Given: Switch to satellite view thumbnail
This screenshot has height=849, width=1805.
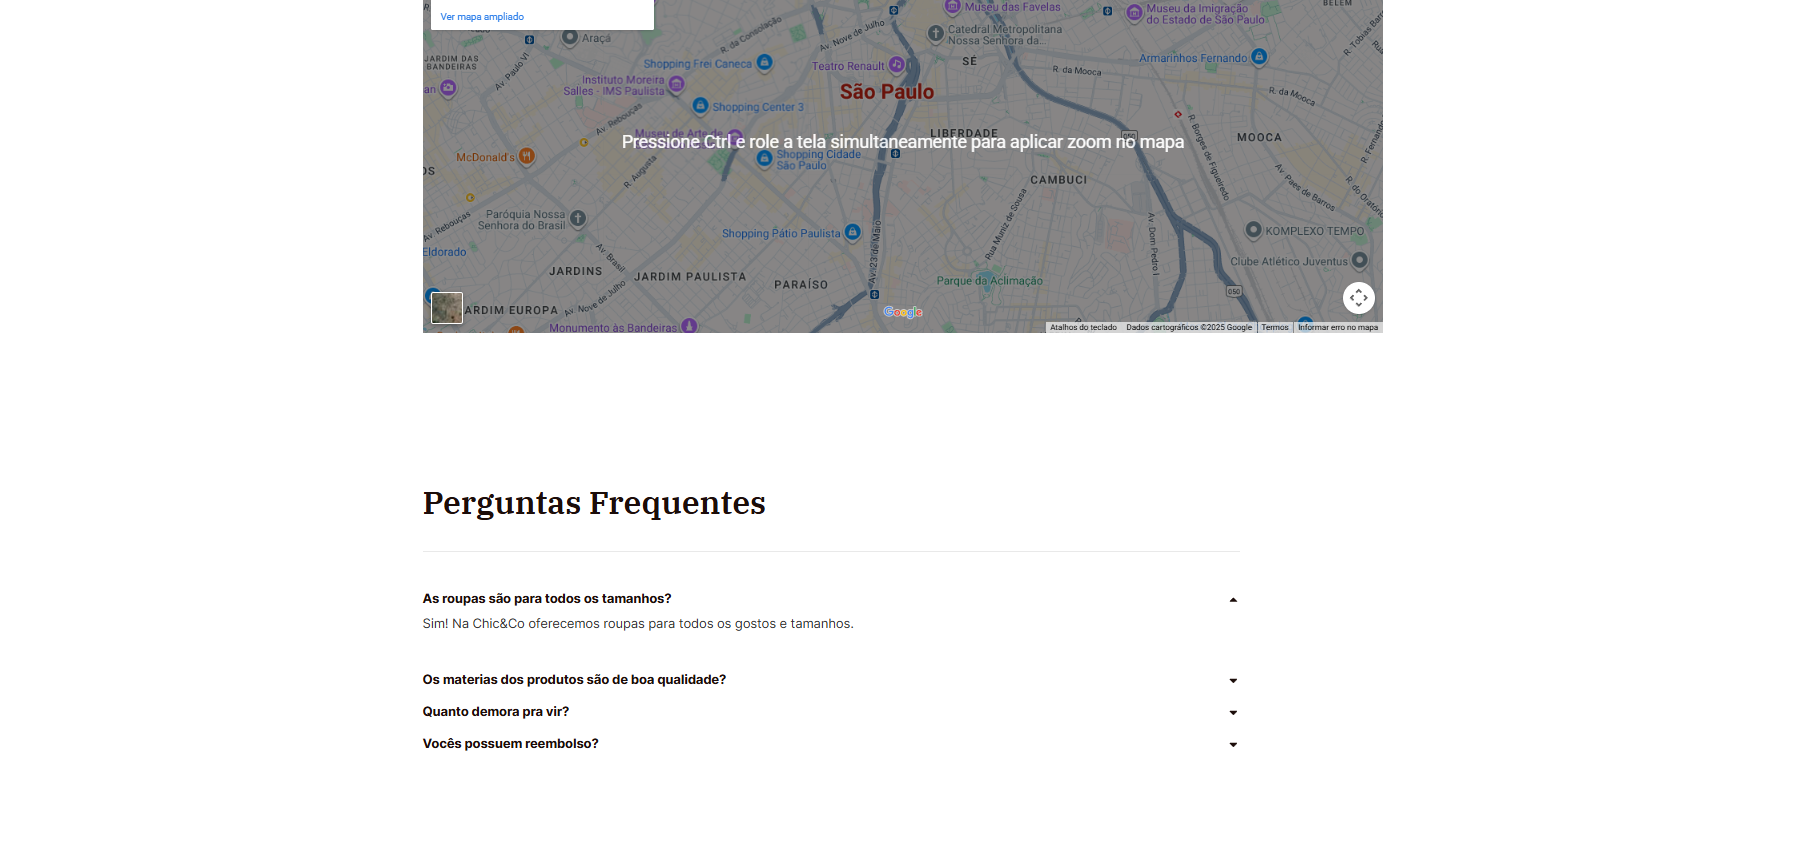Looking at the screenshot, I should click(x=447, y=308).
